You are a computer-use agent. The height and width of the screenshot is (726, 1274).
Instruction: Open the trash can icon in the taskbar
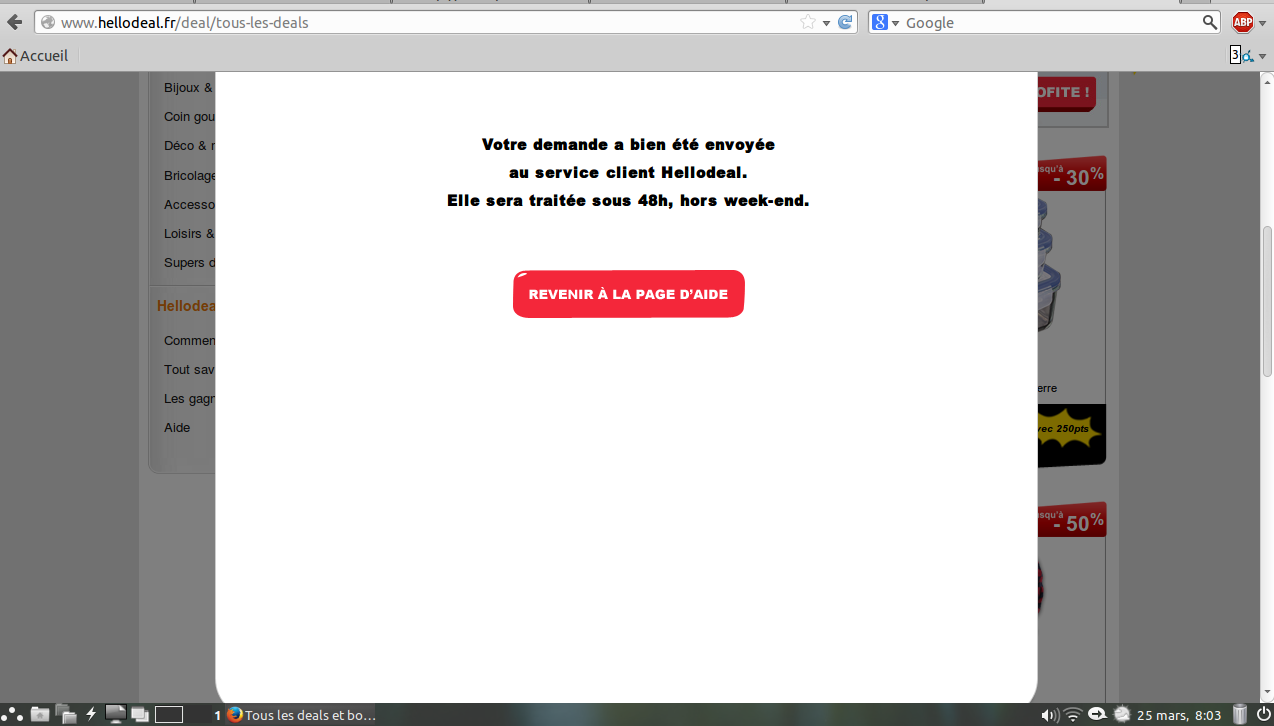[x=1240, y=714]
